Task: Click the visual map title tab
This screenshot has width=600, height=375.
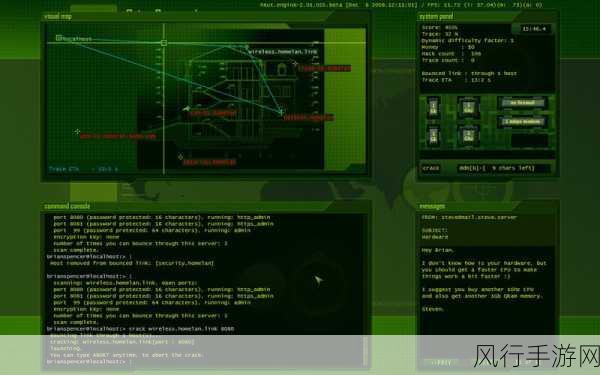Action: [58, 16]
